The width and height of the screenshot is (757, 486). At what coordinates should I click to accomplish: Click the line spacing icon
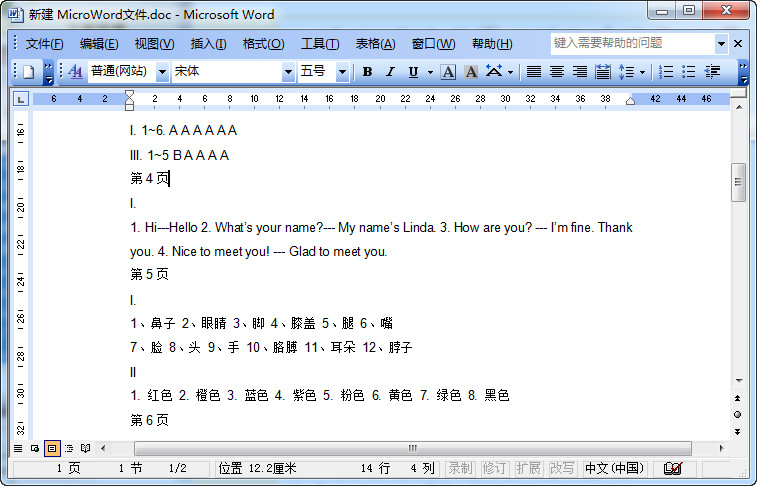tap(626, 72)
